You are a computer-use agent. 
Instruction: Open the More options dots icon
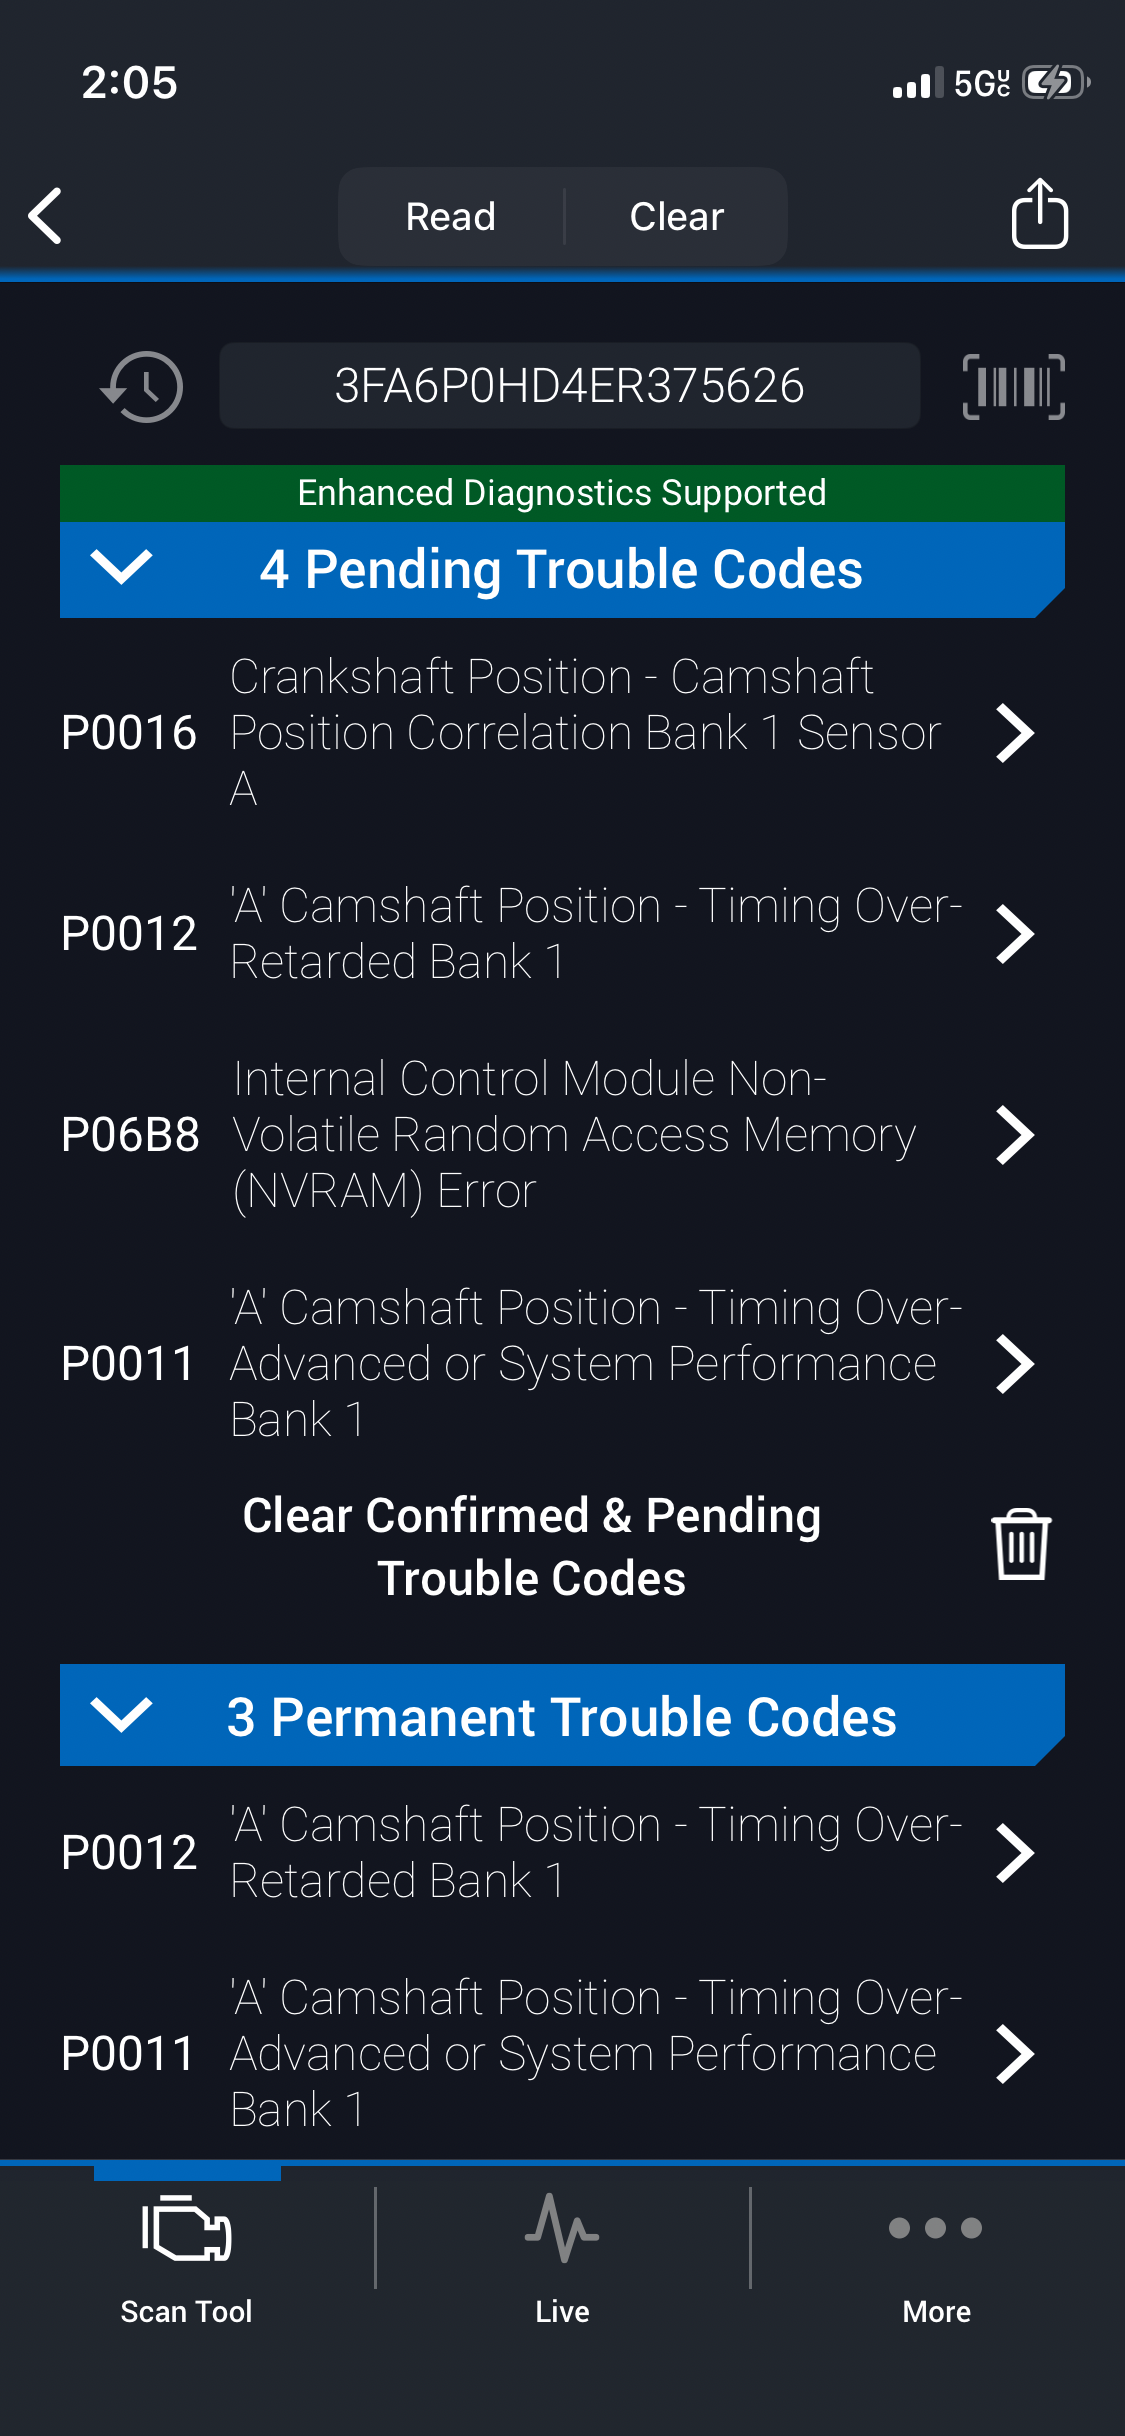(x=936, y=2230)
